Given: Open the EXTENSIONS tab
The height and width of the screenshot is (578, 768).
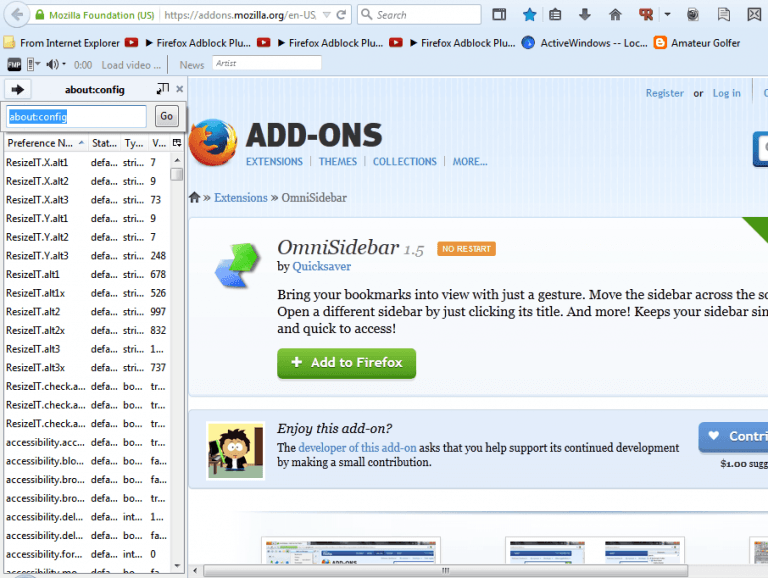Looking at the screenshot, I should tap(274, 161).
